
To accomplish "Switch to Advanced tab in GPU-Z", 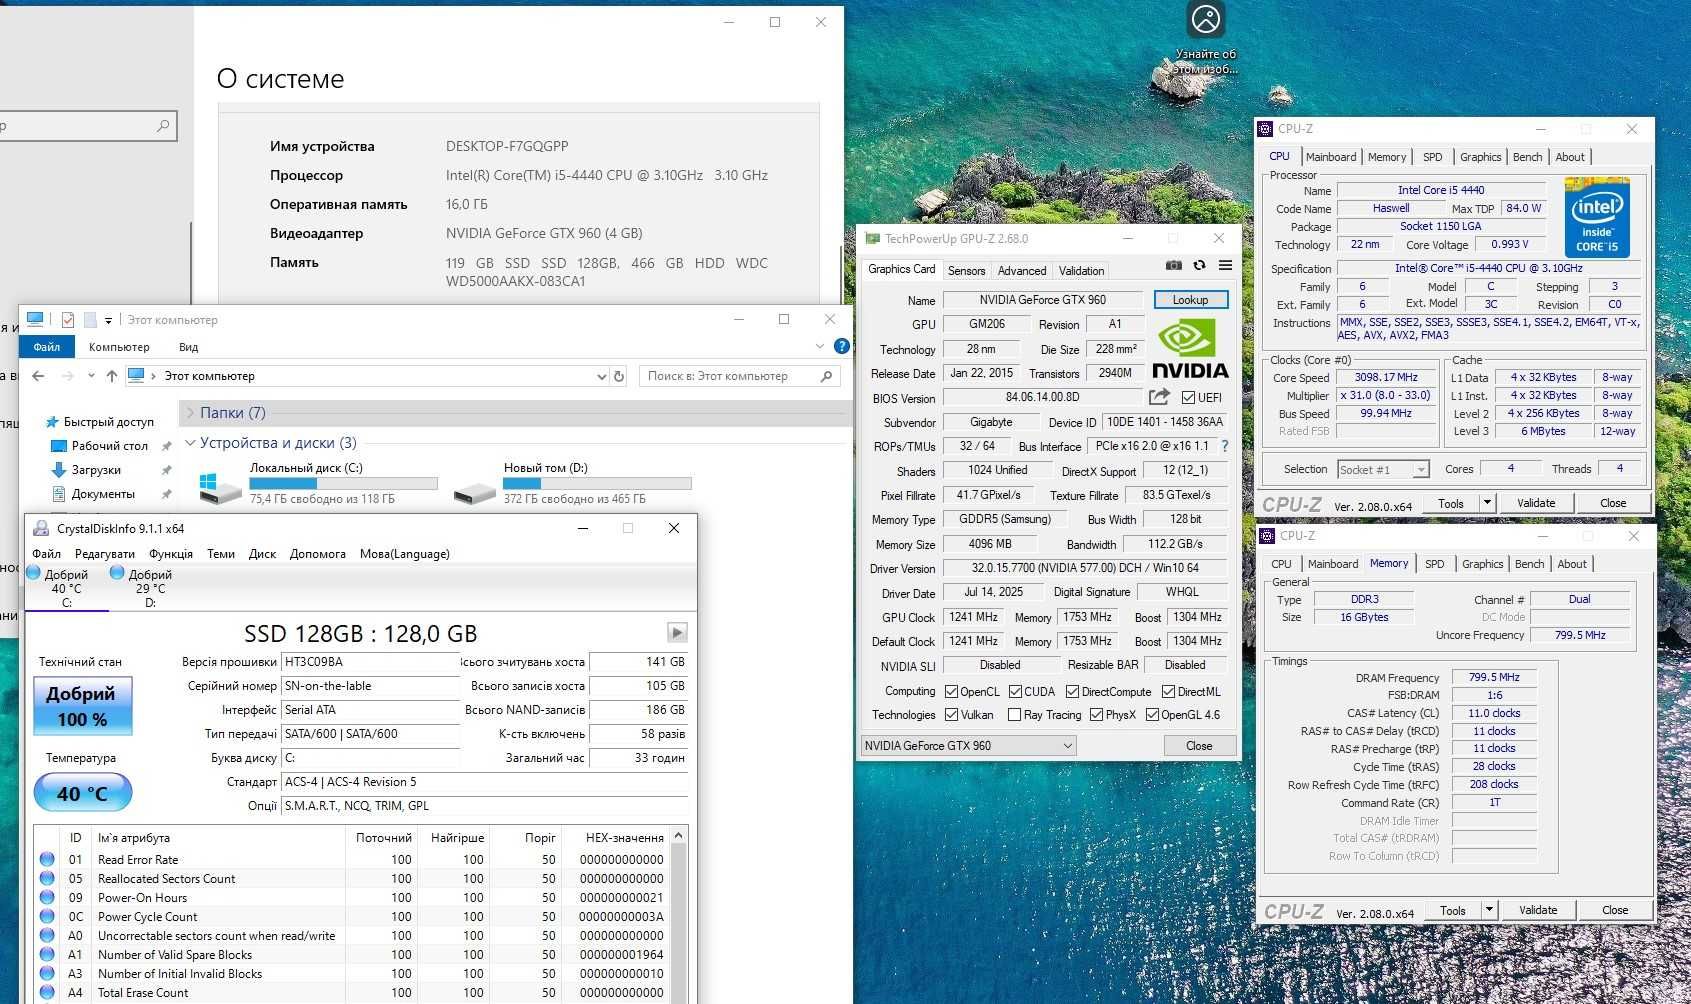I will (x=1022, y=270).
